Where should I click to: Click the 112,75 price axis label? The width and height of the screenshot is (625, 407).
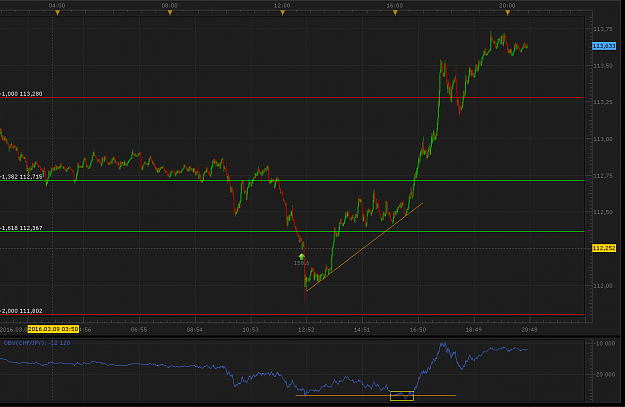pos(603,175)
